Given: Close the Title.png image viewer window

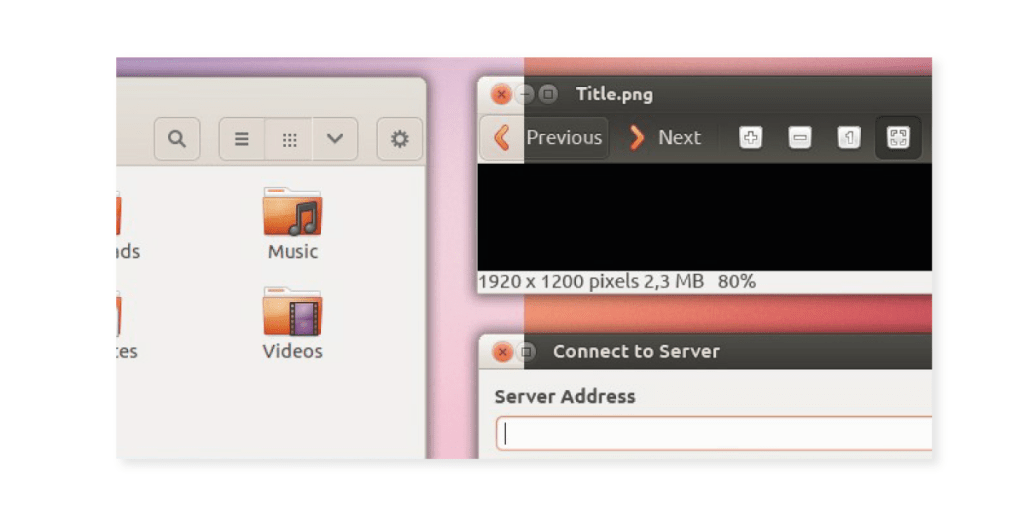Looking at the screenshot, I should tap(501, 95).
